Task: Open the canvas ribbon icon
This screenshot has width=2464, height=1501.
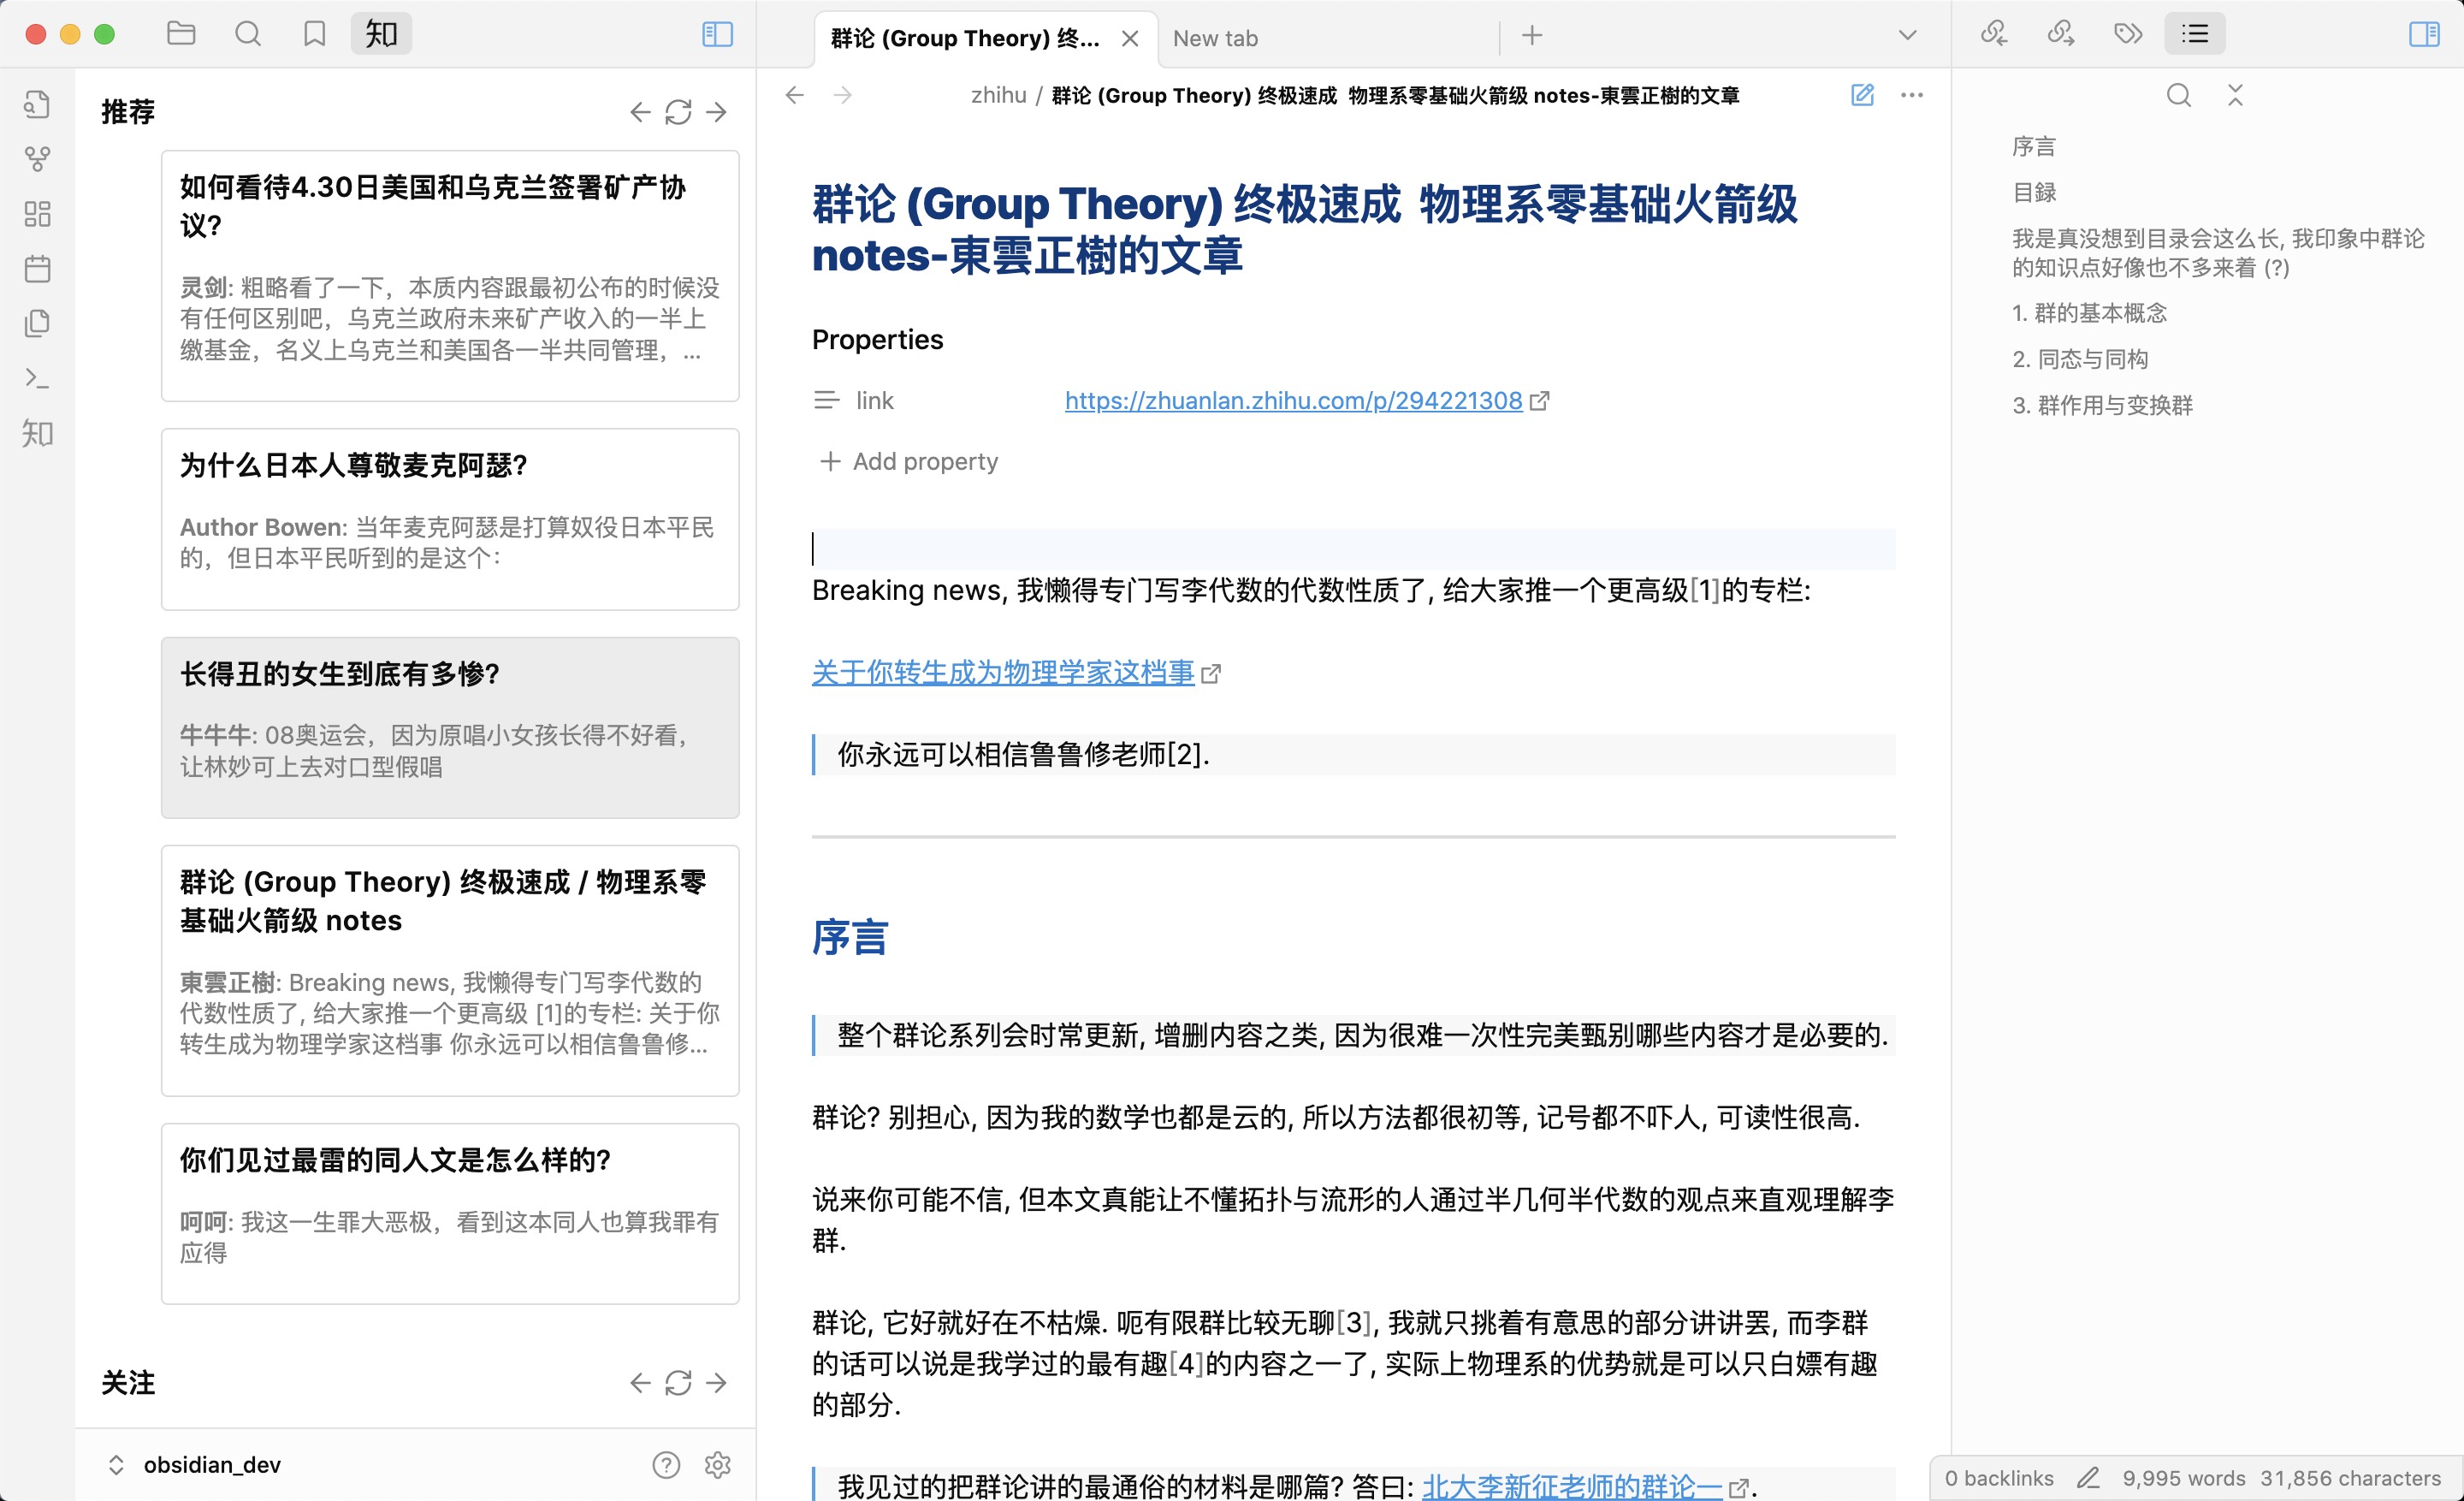Action: 37,213
